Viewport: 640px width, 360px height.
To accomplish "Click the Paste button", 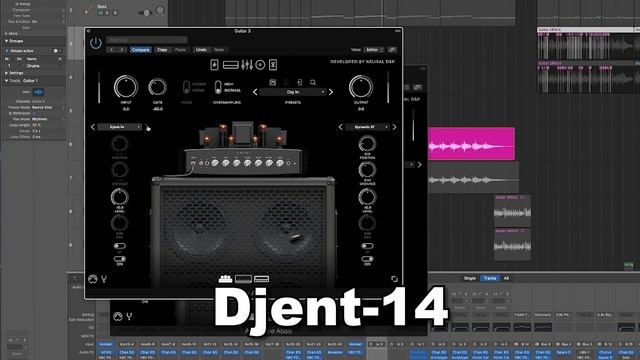I will [180, 50].
